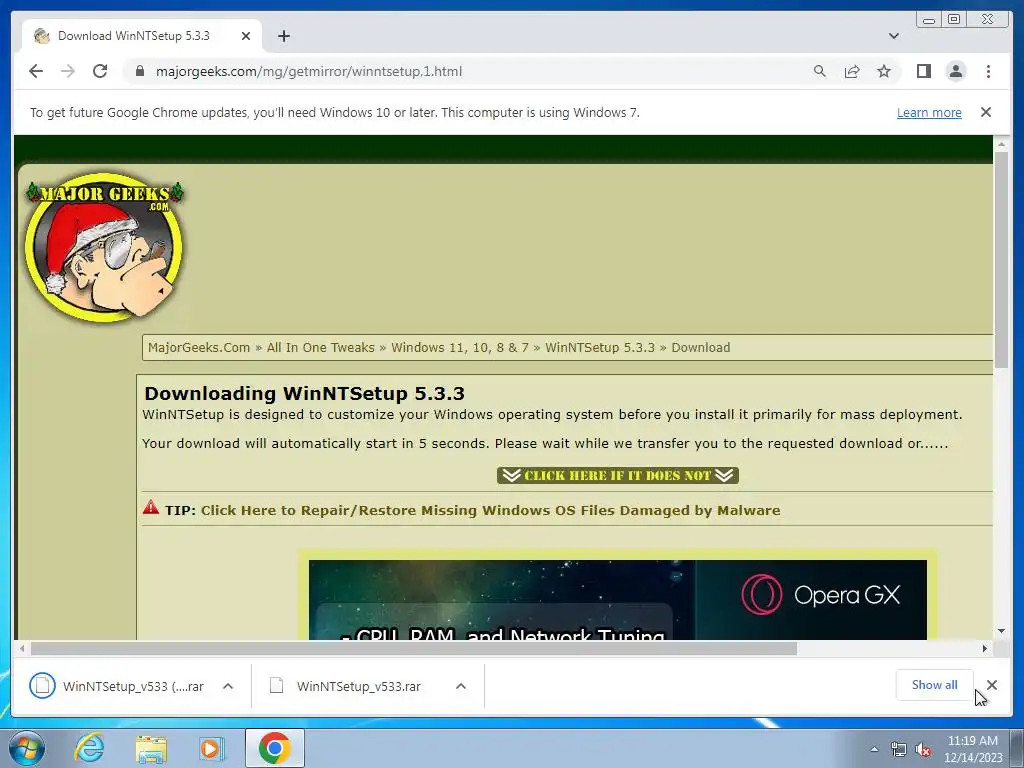The width and height of the screenshot is (1024, 768).
Task: Open the muted volume tray icon
Action: click(x=923, y=749)
